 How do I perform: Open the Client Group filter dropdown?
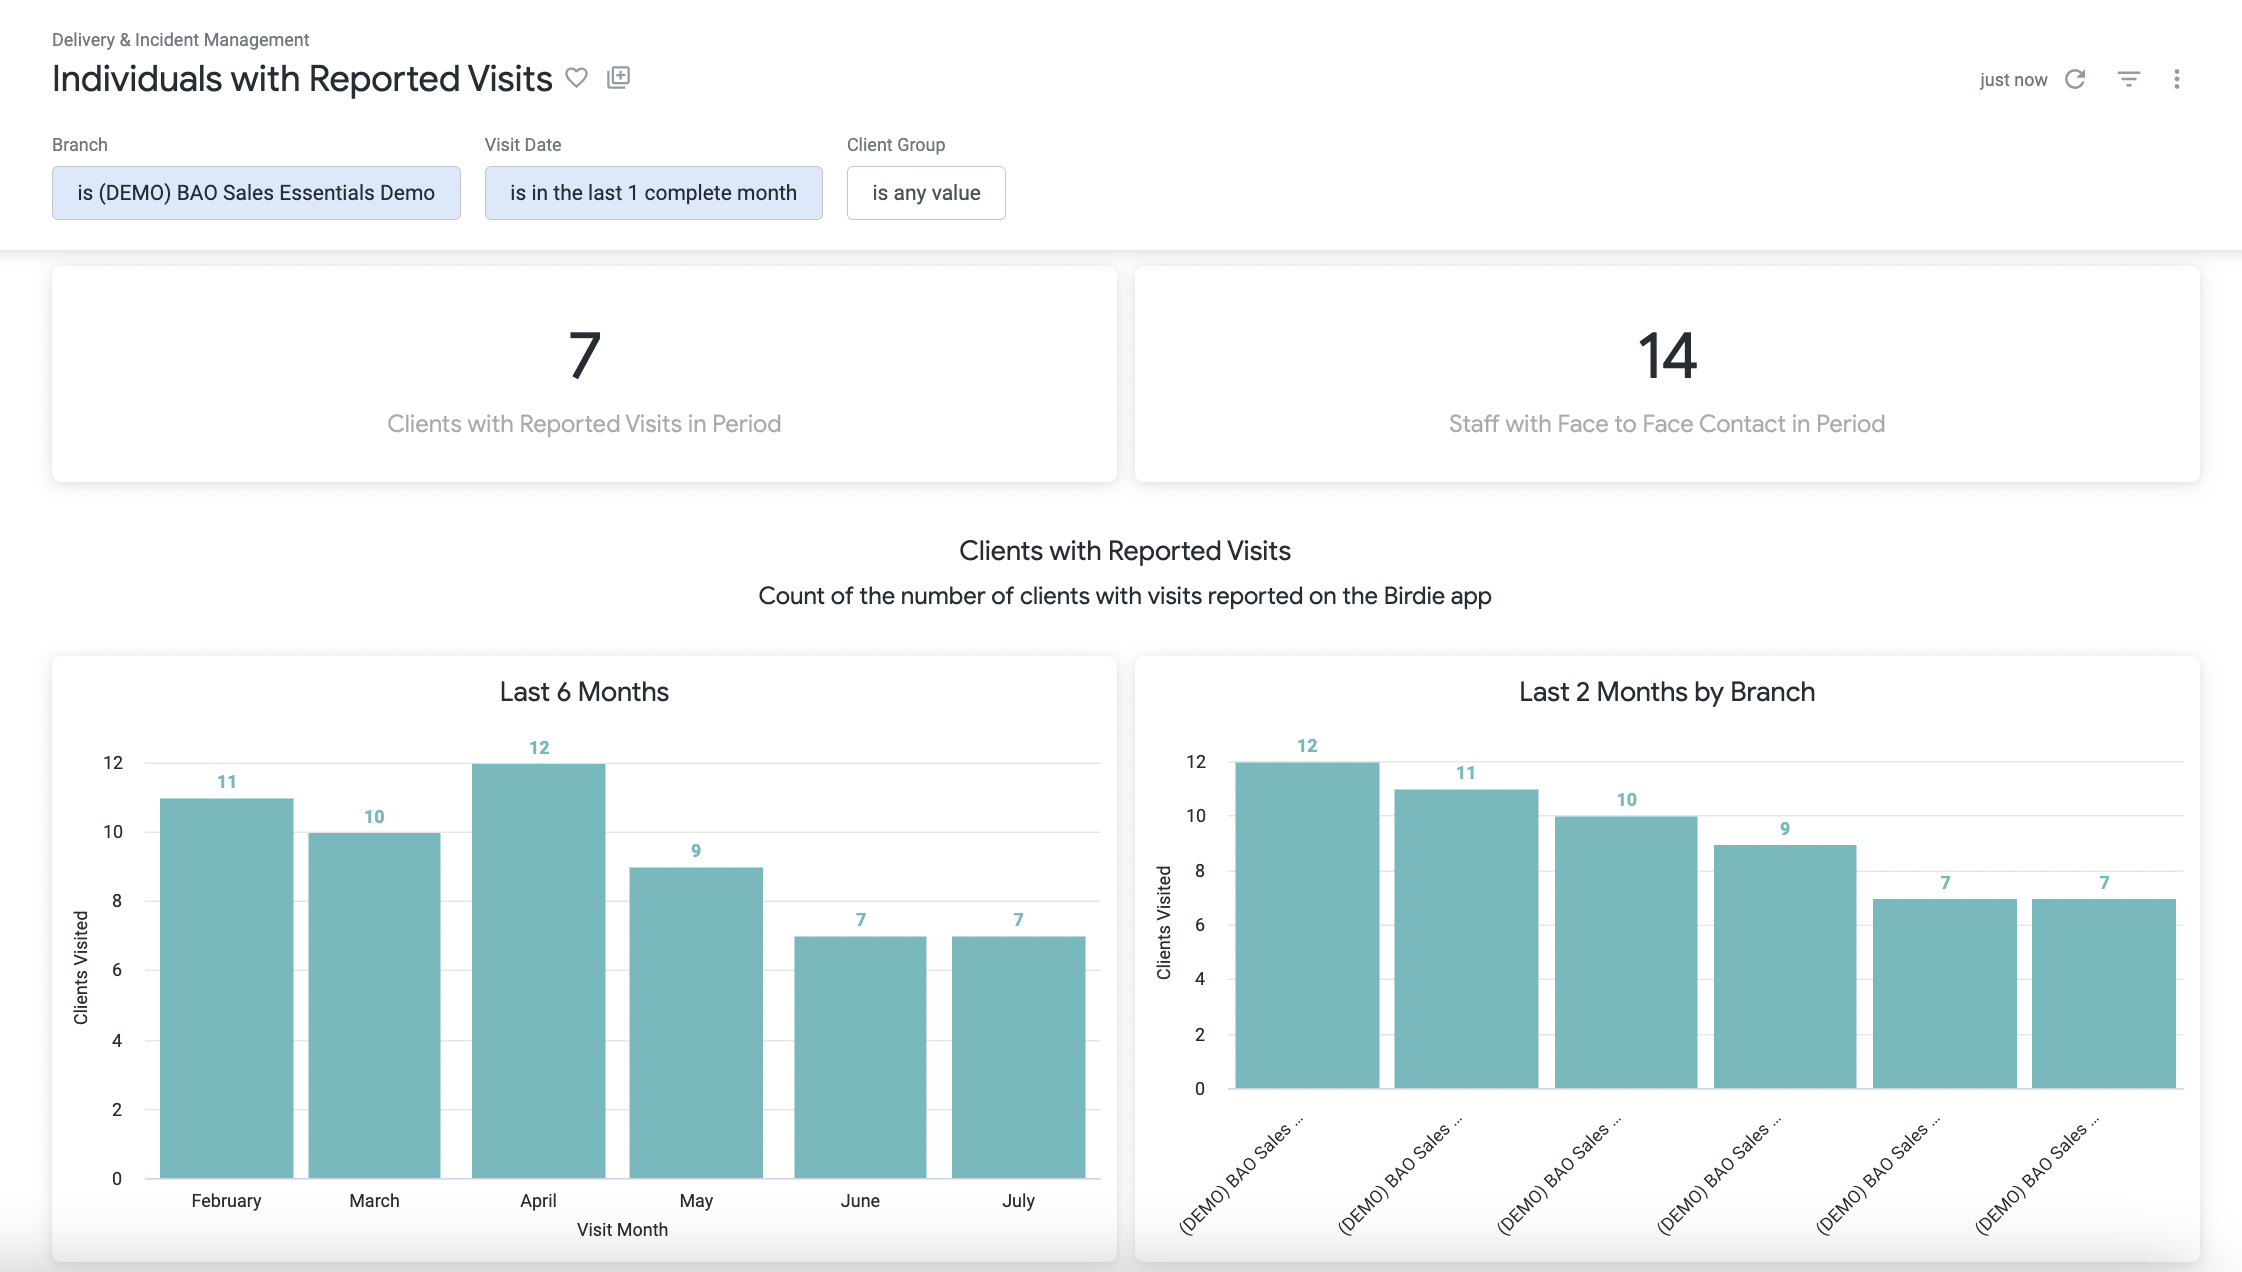926,193
